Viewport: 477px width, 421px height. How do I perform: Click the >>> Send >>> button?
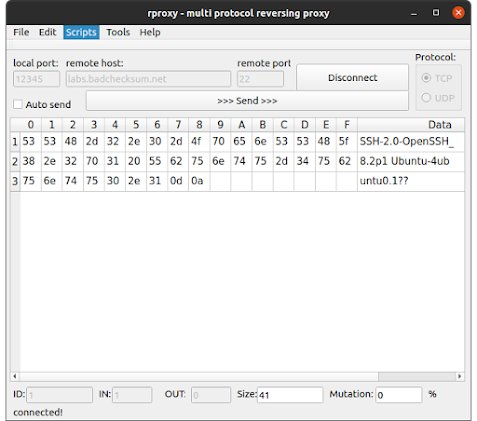click(x=247, y=101)
